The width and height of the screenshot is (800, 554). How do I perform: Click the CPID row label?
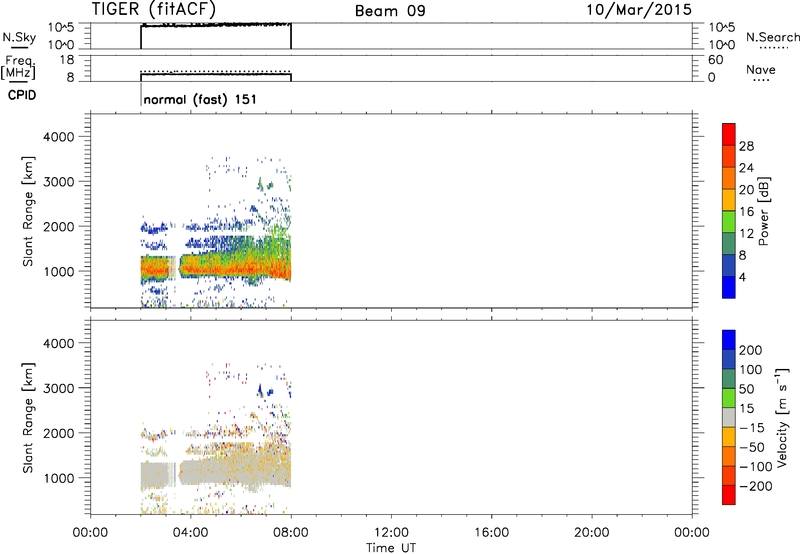[22, 95]
